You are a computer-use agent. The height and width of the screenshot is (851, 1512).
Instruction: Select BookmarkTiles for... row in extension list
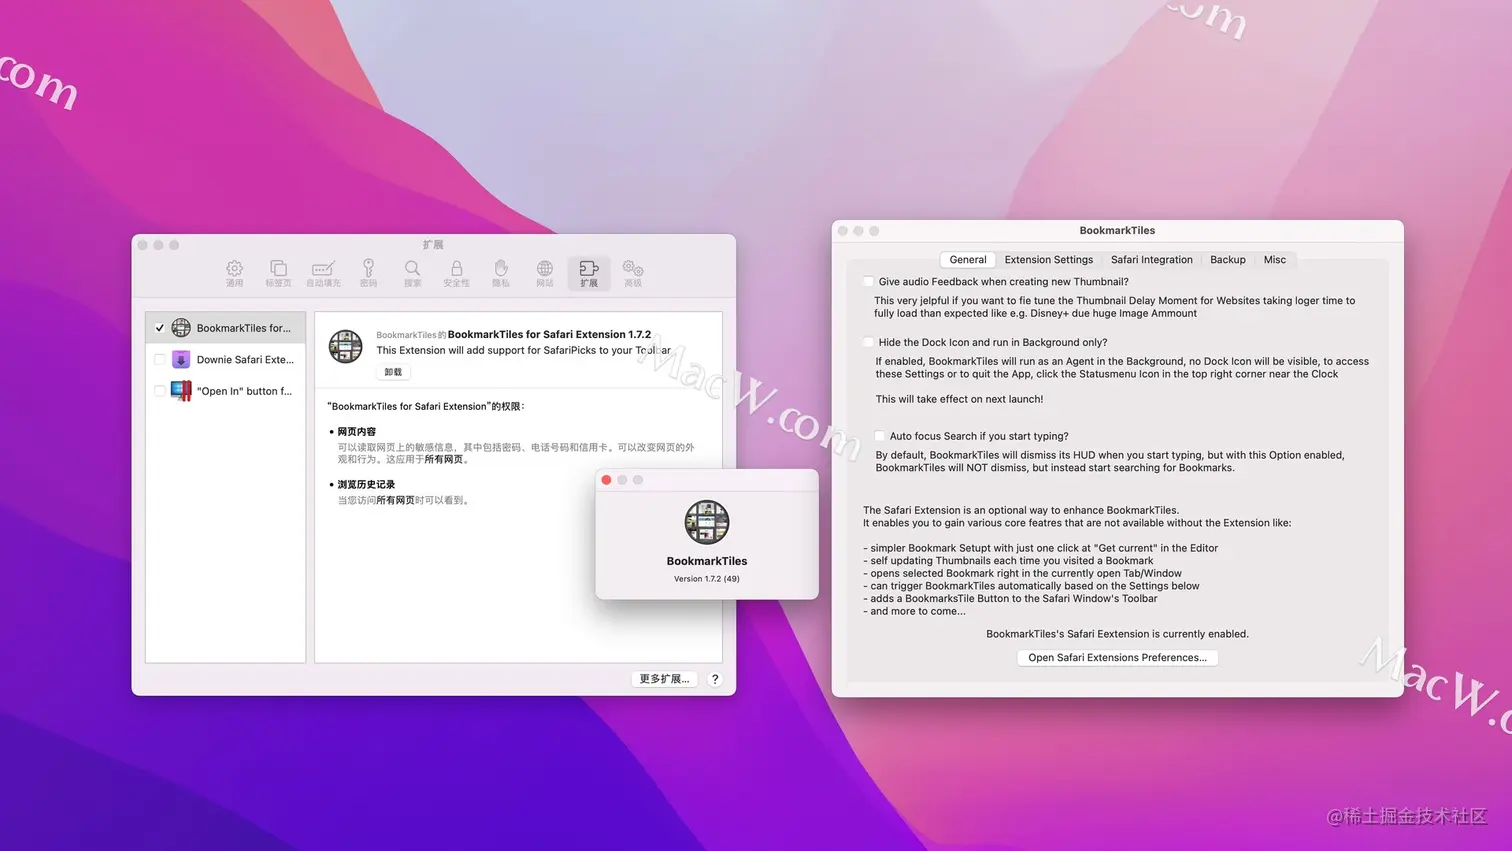[x=226, y=328]
